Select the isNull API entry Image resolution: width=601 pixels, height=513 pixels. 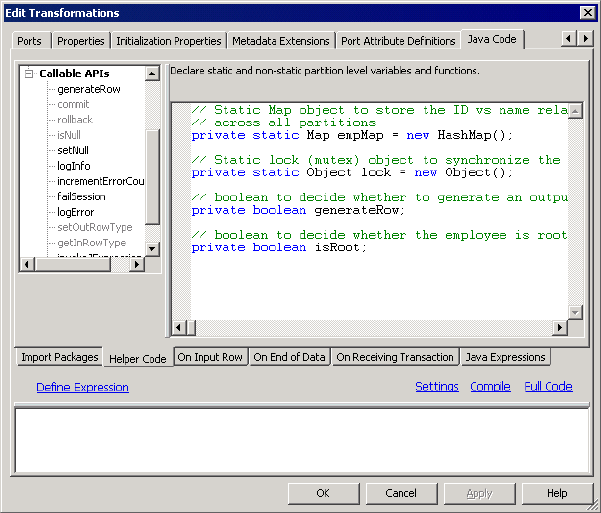coord(69,135)
